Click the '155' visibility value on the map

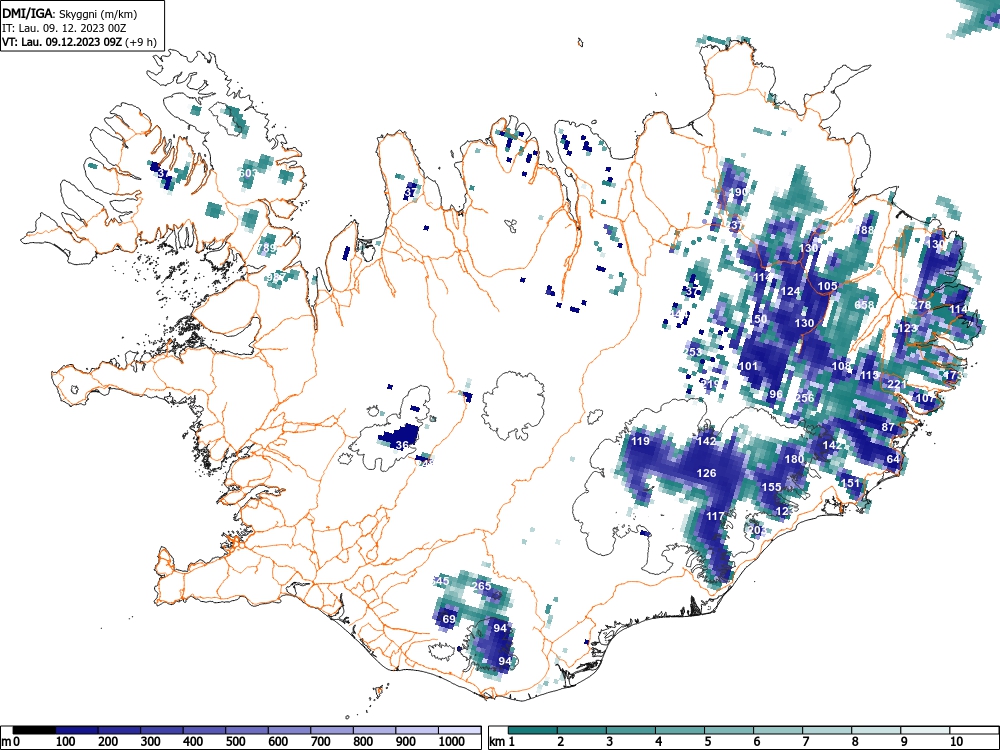pyautogui.click(x=772, y=487)
